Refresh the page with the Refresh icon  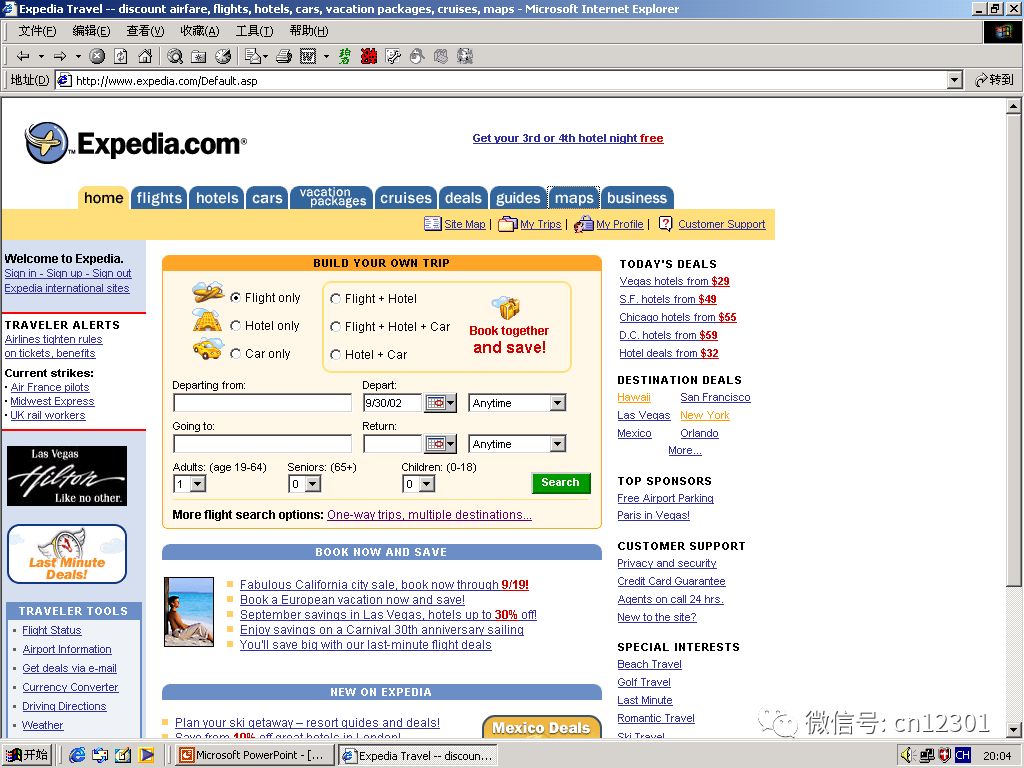tap(121, 57)
